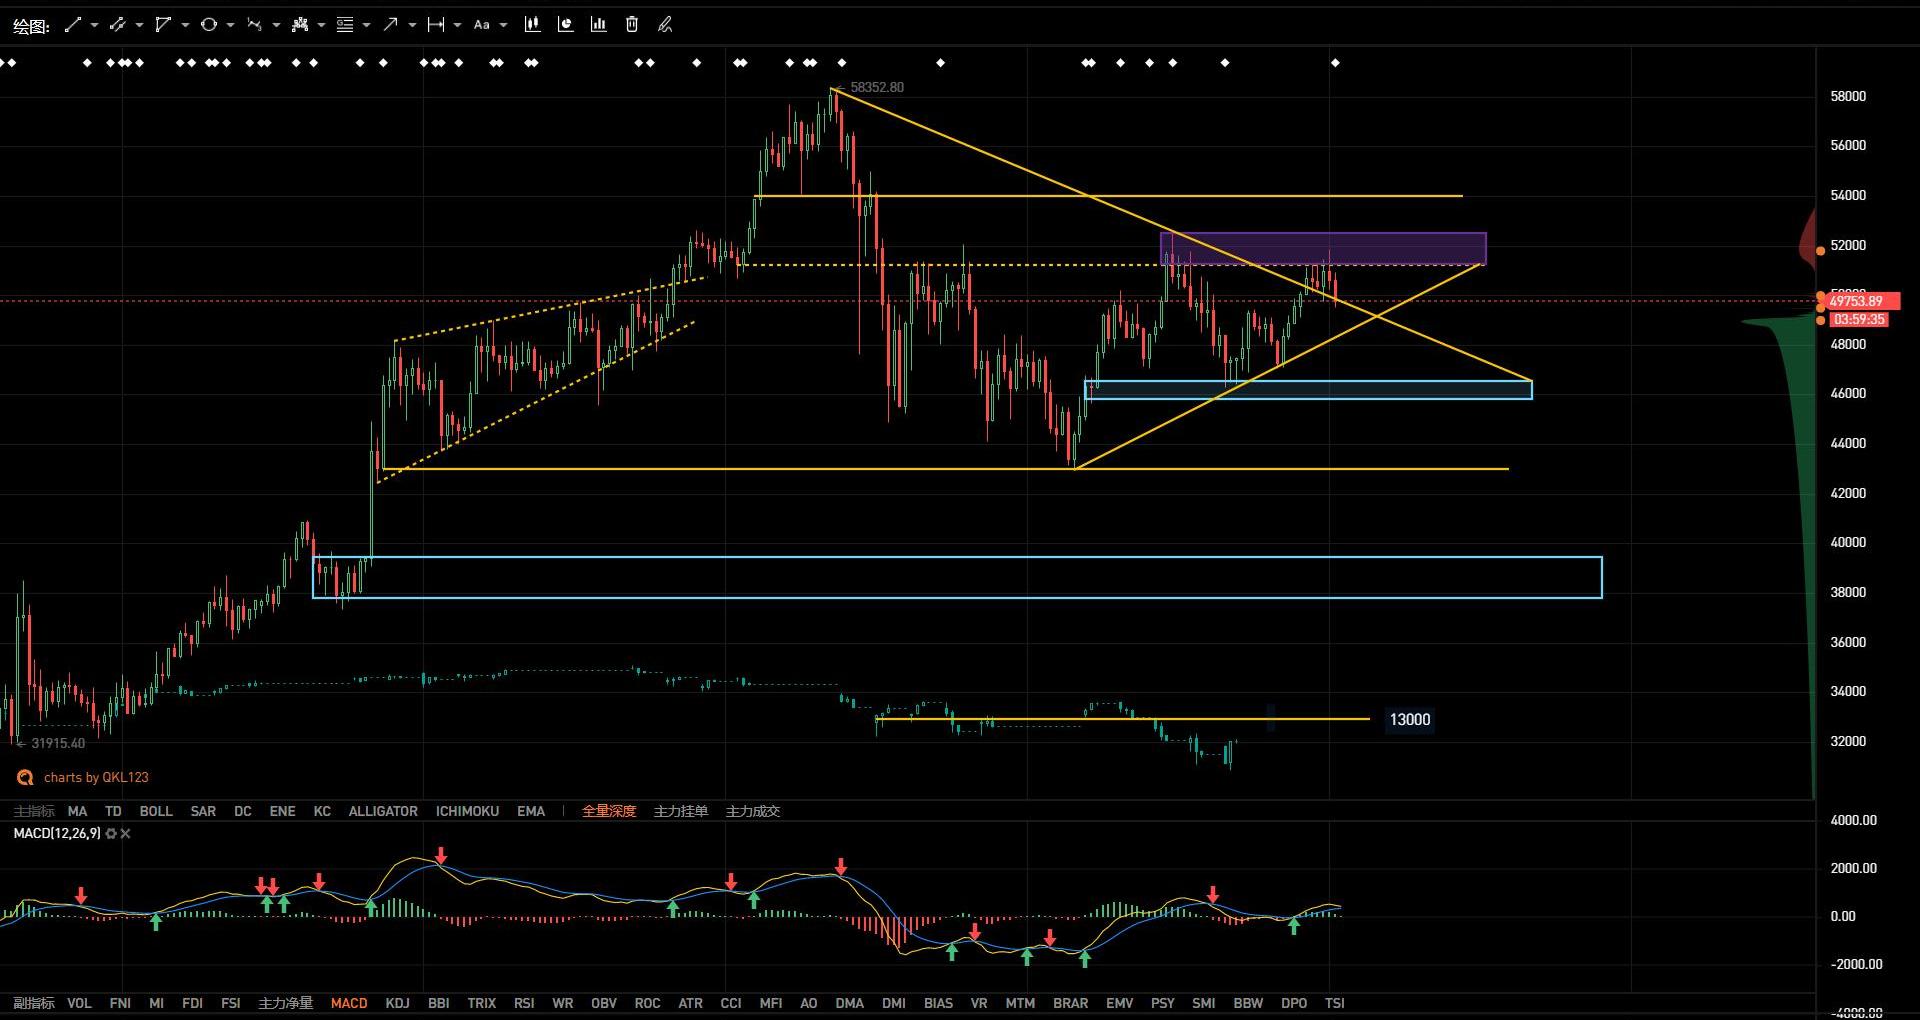Select the trend line drawing tool

(x=72, y=25)
